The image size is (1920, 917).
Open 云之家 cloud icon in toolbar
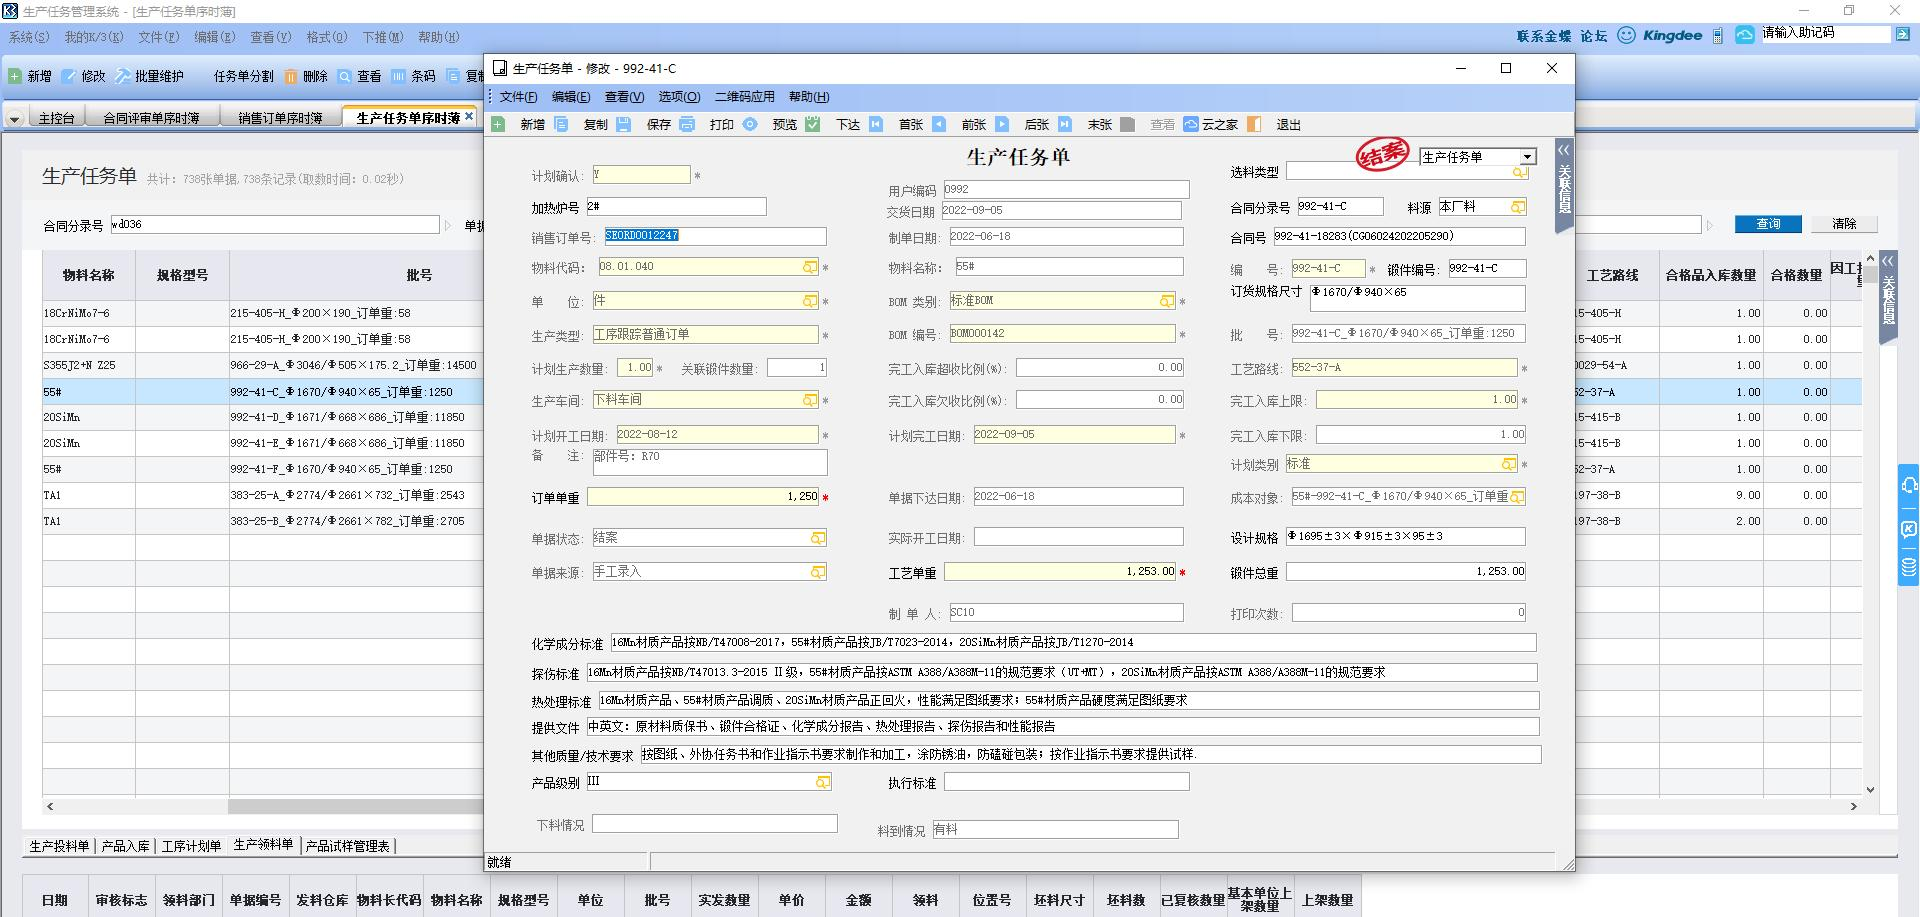tap(1190, 125)
